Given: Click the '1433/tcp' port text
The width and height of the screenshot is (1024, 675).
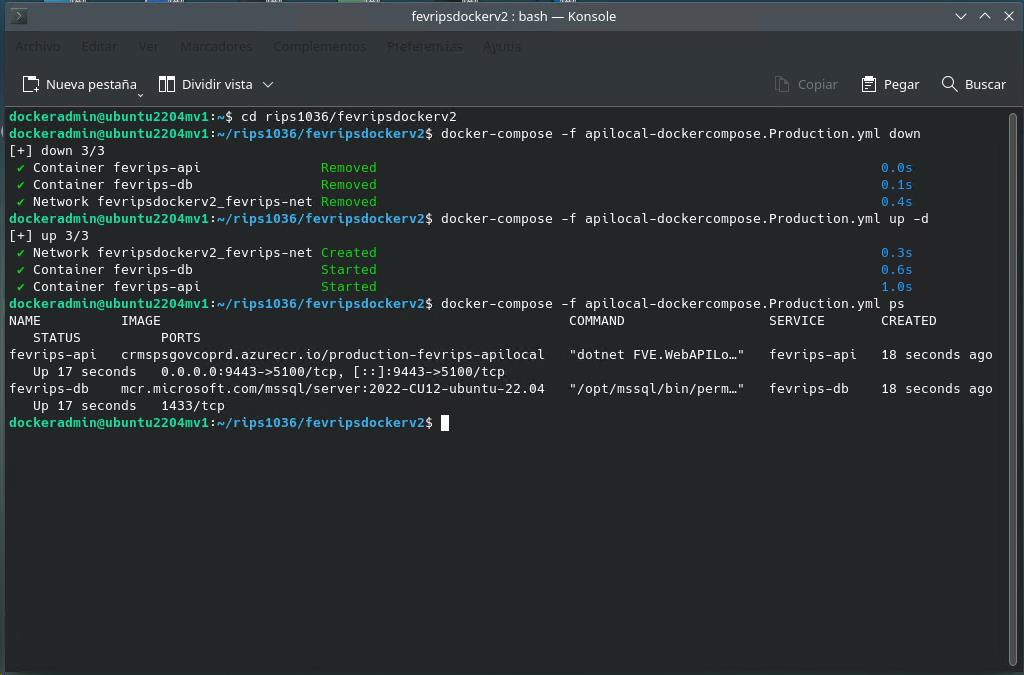Looking at the screenshot, I should click(193, 405).
